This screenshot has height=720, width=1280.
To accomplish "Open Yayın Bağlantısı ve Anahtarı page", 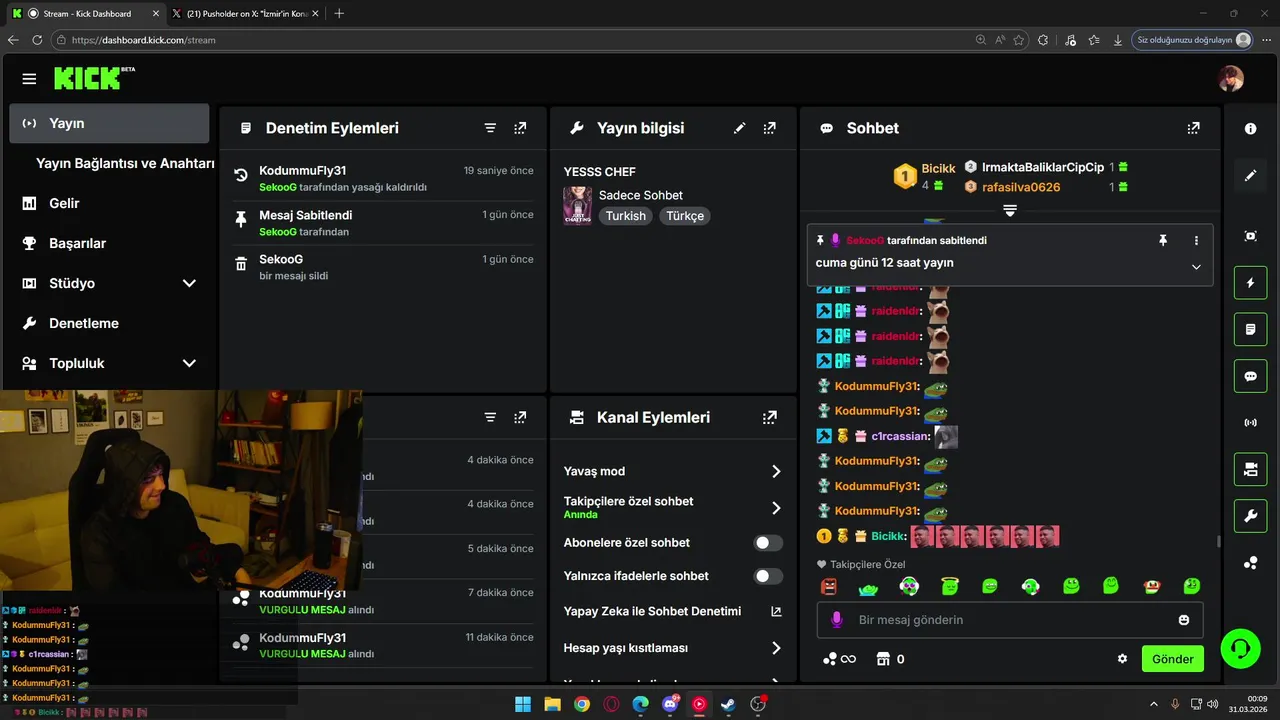I will [x=125, y=163].
